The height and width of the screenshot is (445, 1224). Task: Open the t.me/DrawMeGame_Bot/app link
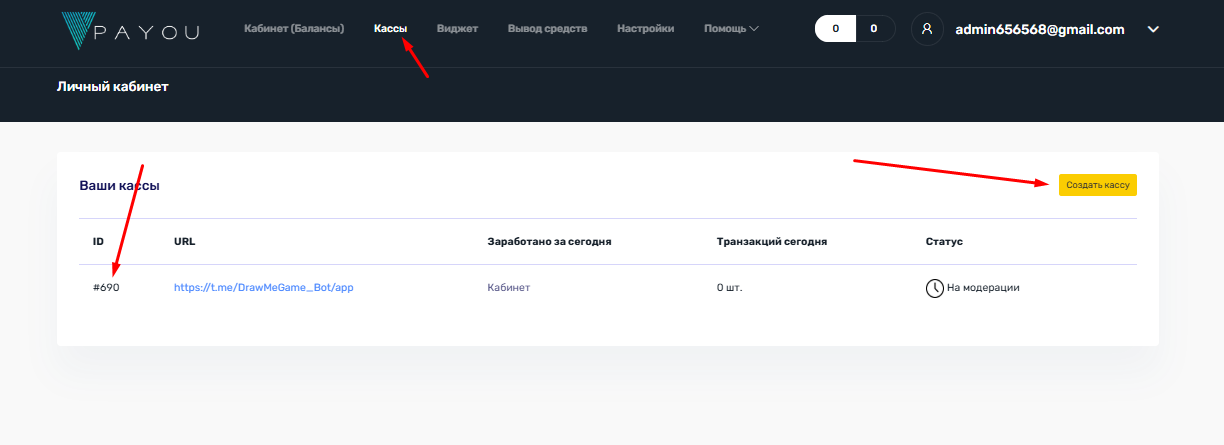[x=264, y=287]
